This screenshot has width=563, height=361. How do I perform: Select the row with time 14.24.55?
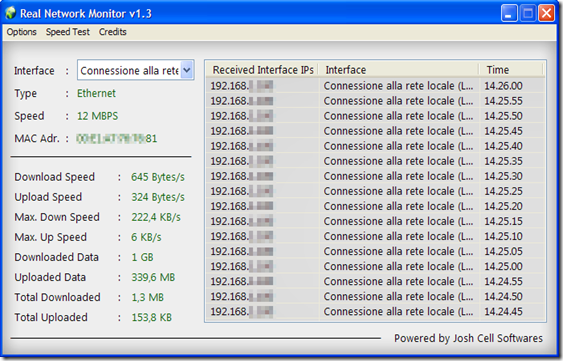coord(375,282)
